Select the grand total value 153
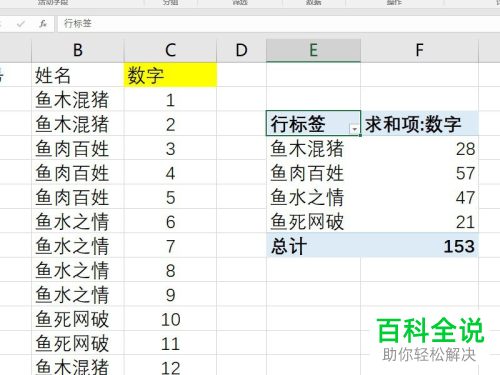The height and width of the screenshot is (375, 500). tap(419, 245)
